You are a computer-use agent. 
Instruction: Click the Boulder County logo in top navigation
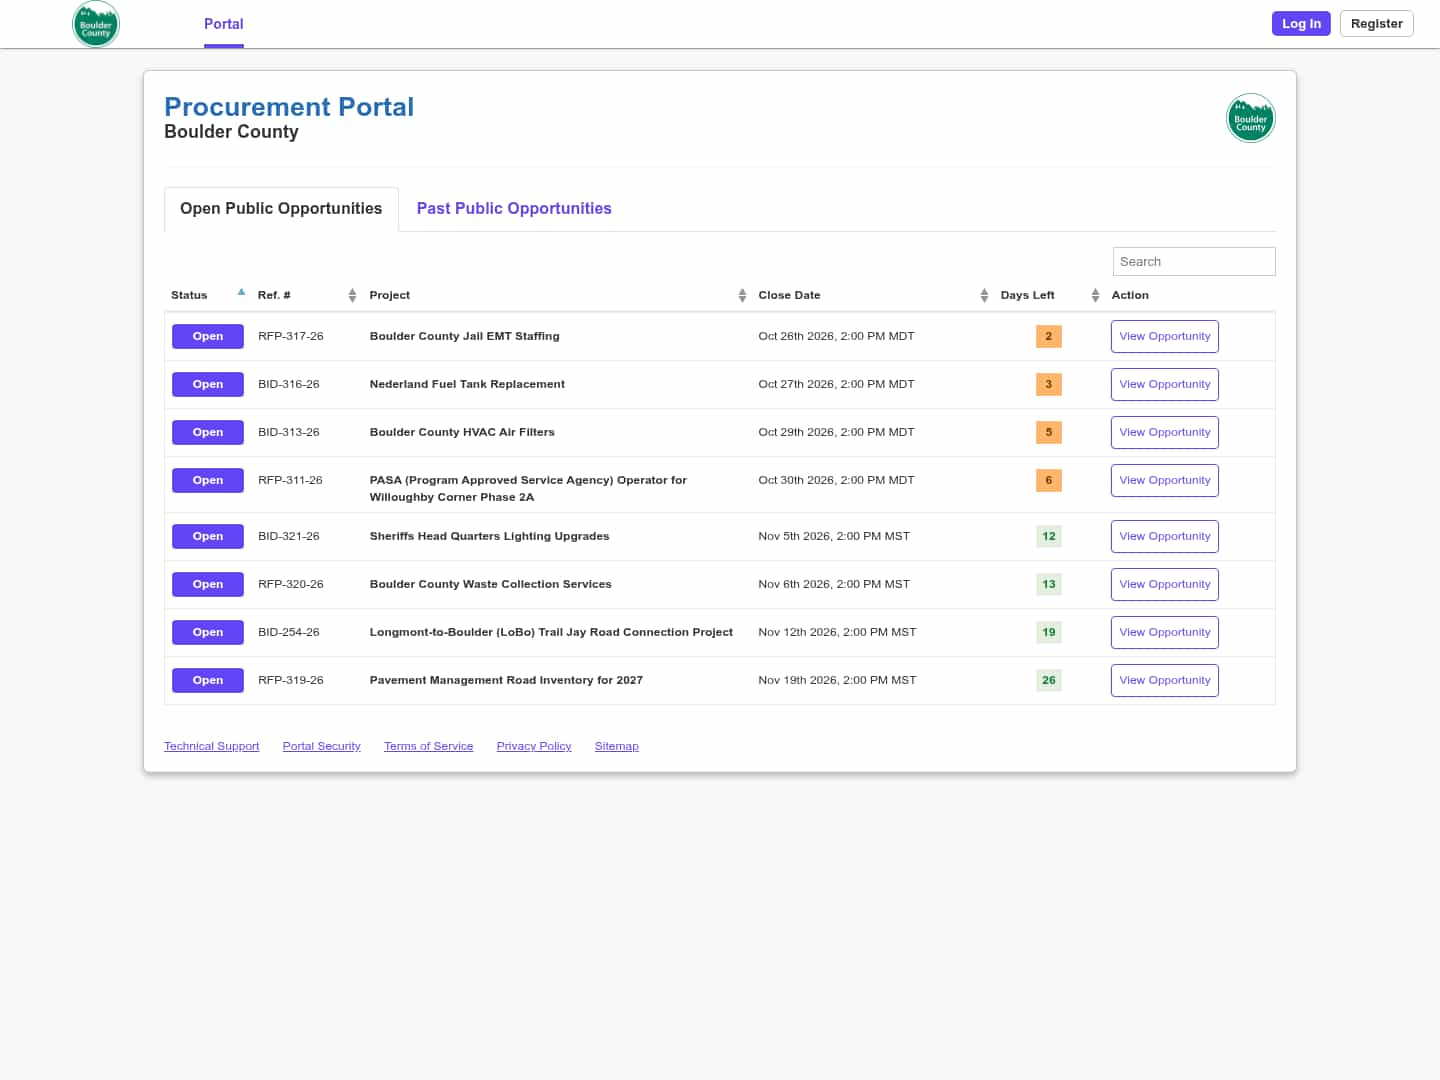[x=96, y=24]
